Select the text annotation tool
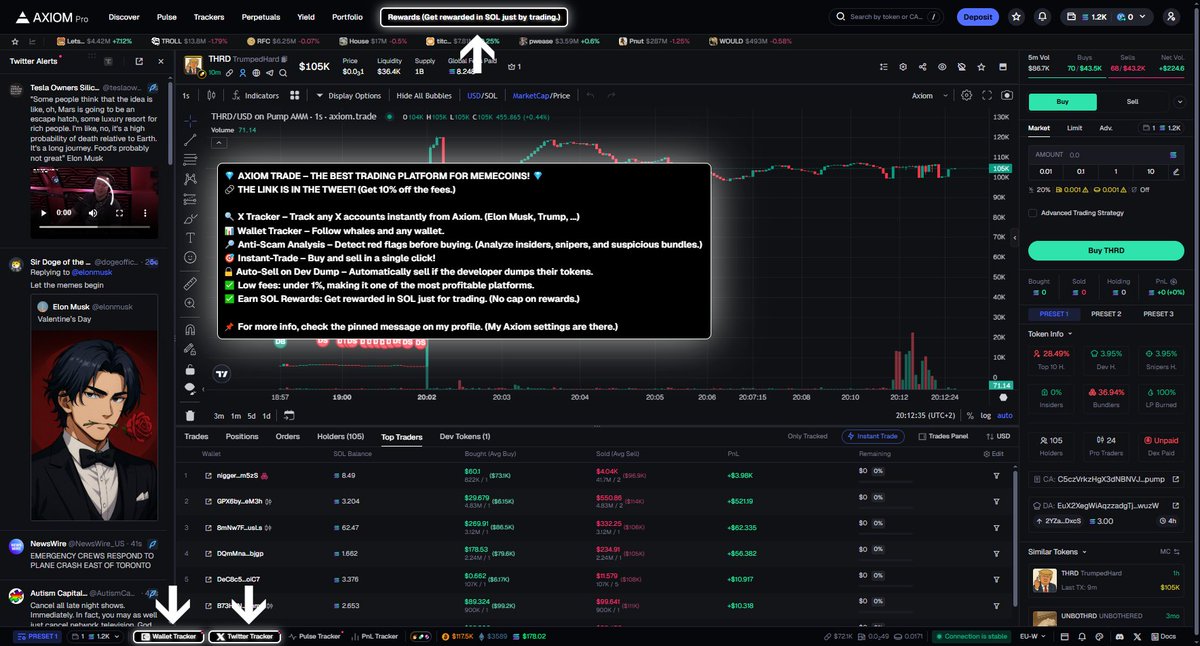1200x646 pixels. (x=190, y=238)
